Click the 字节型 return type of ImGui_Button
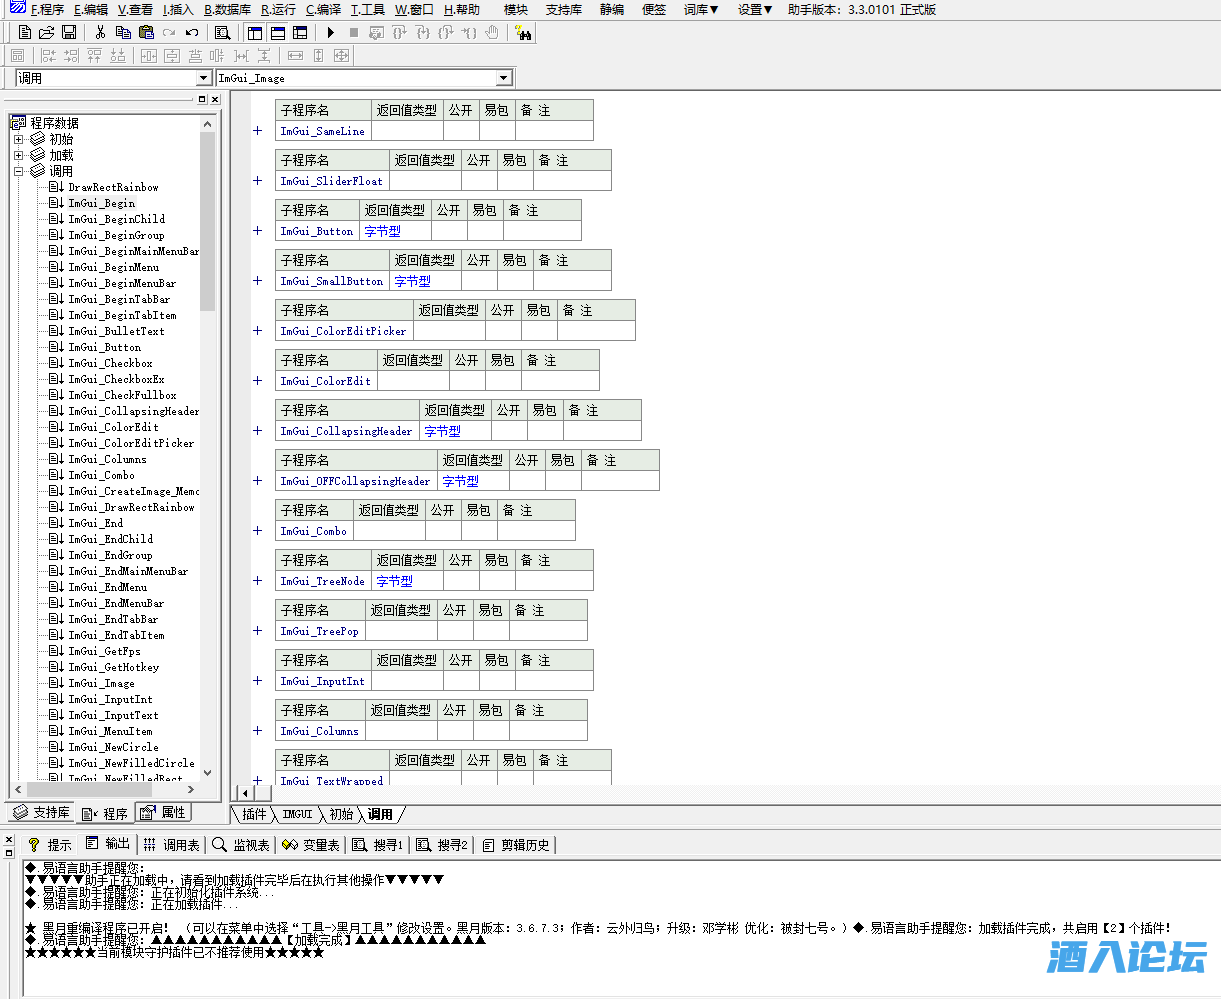 click(x=382, y=231)
